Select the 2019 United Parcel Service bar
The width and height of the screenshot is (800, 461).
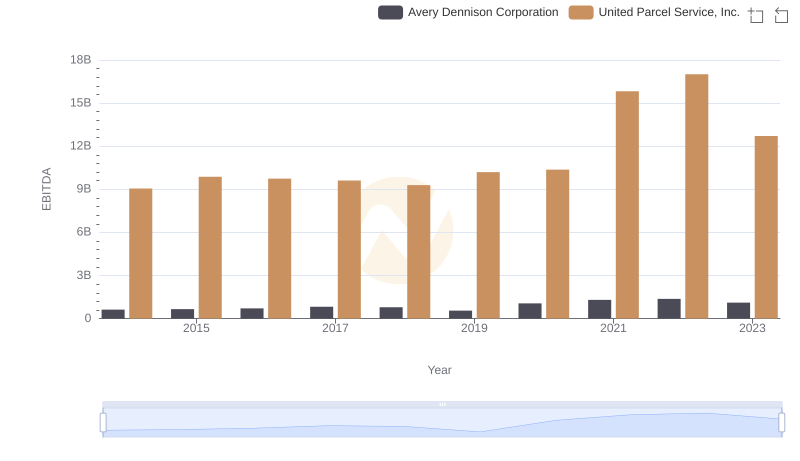(488, 245)
